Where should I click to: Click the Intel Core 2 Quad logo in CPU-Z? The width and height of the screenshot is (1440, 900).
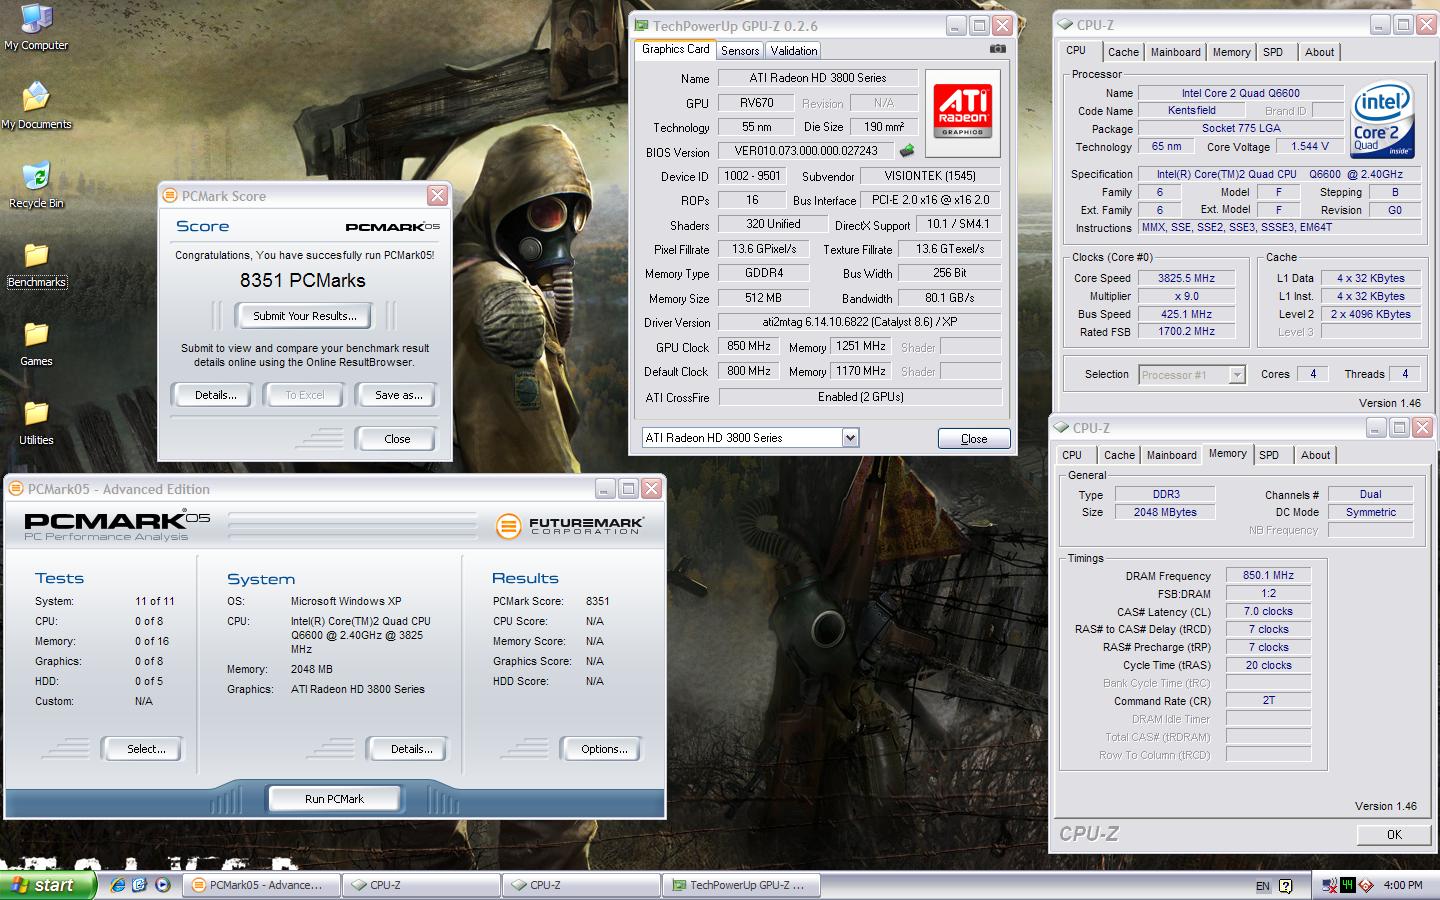pyautogui.click(x=1383, y=121)
